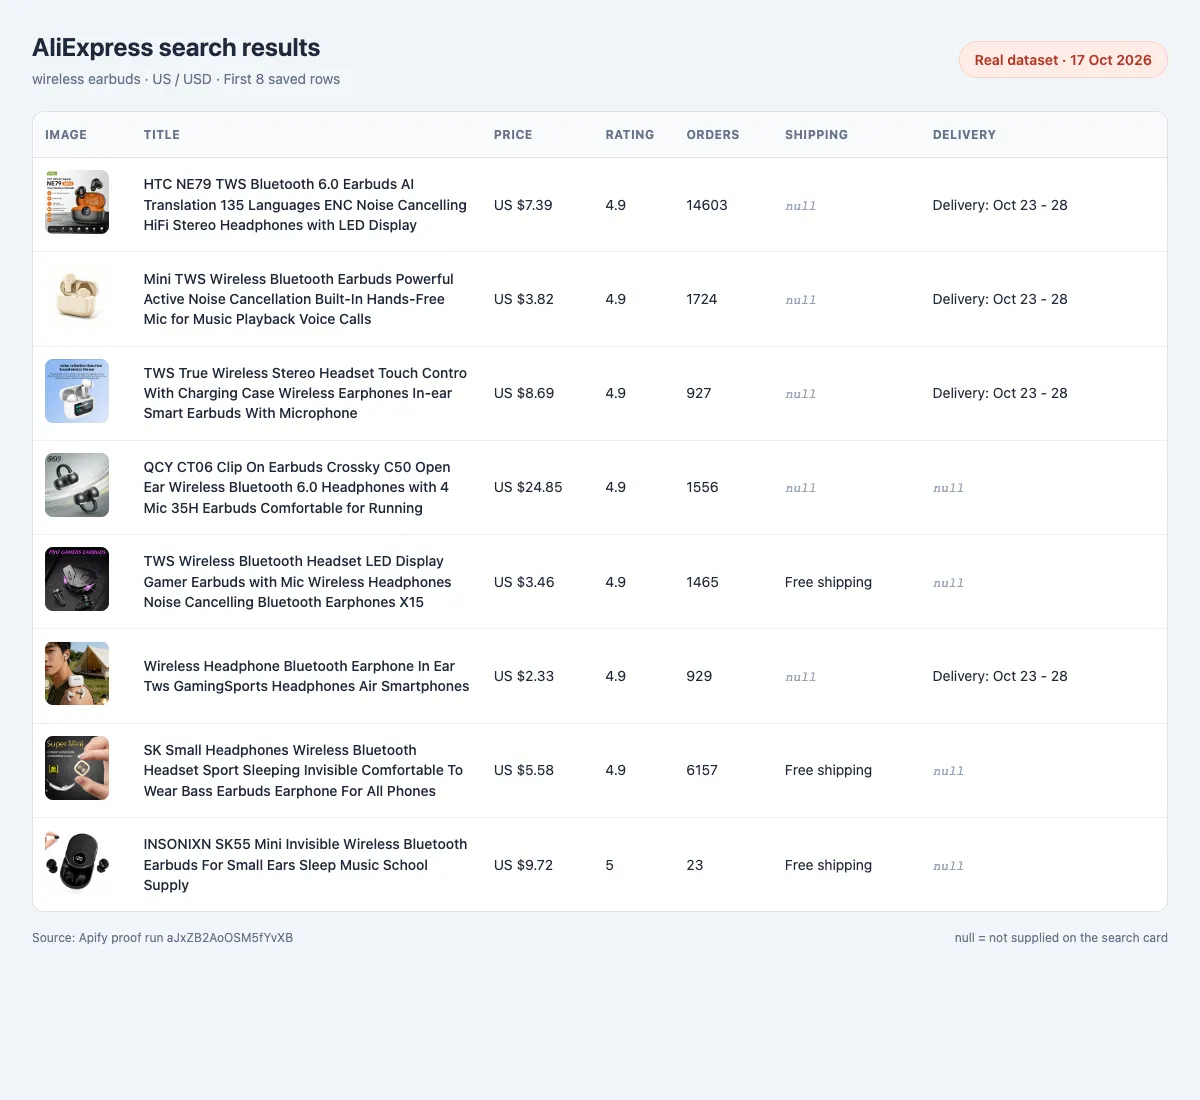Click the rating 5 for INSONIXN SK55

(x=610, y=865)
